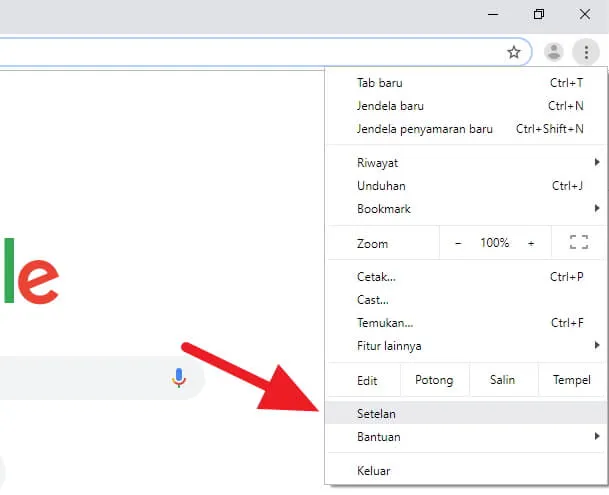Open the user profile avatar icon

pyautogui.click(x=554, y=52)
